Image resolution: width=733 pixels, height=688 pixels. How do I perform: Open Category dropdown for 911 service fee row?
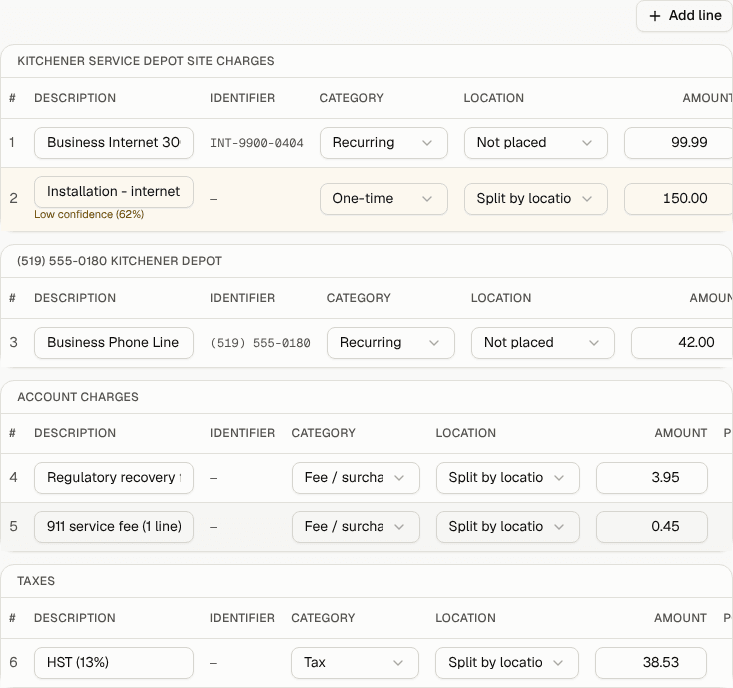tap(356, 527)
